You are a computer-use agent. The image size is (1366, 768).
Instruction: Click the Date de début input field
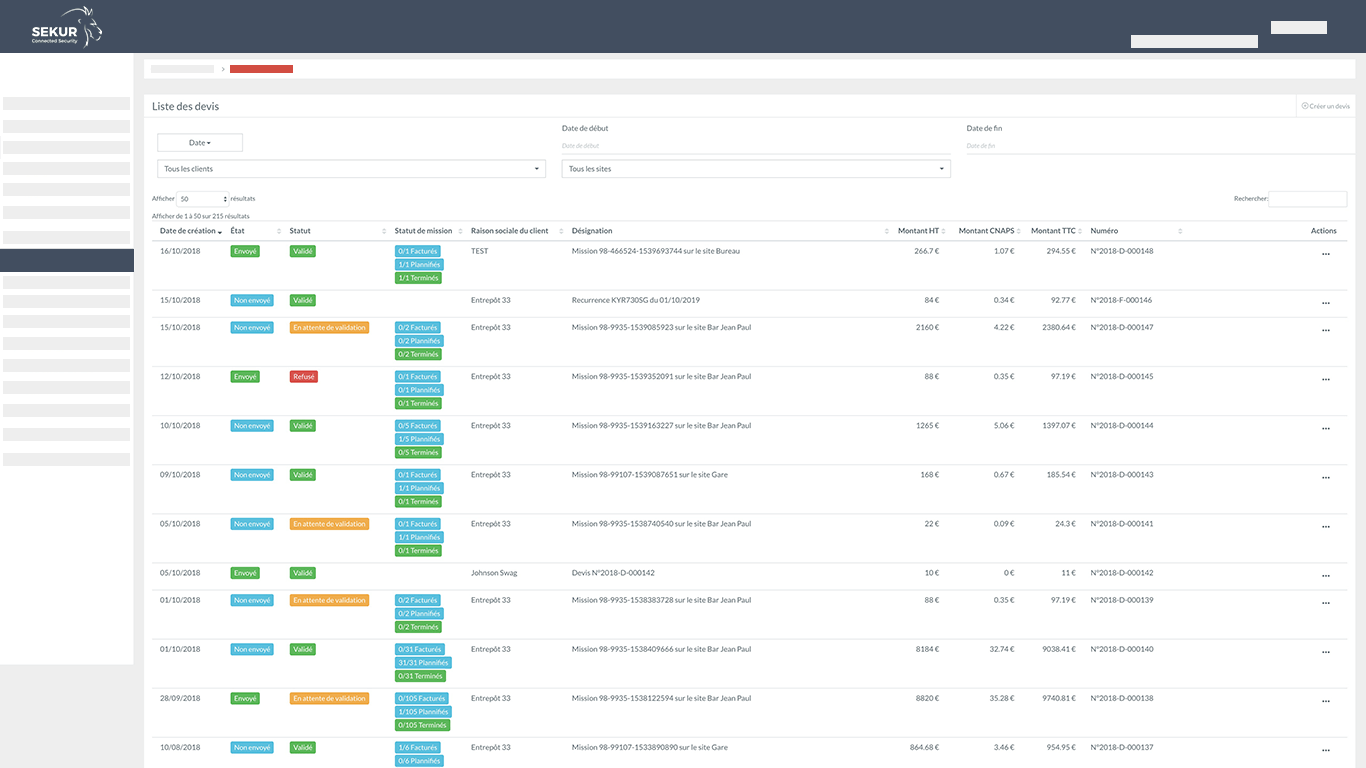click(x=755, y=146)
